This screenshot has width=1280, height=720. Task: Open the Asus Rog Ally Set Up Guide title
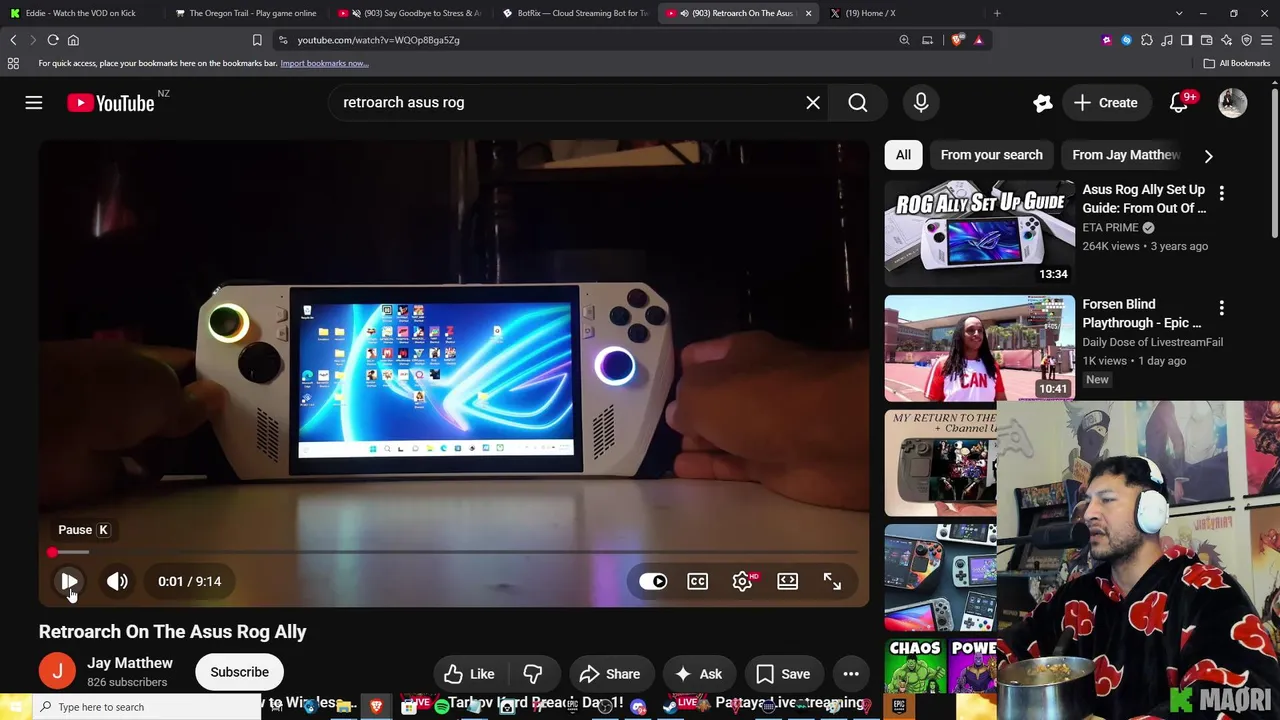1144,199
